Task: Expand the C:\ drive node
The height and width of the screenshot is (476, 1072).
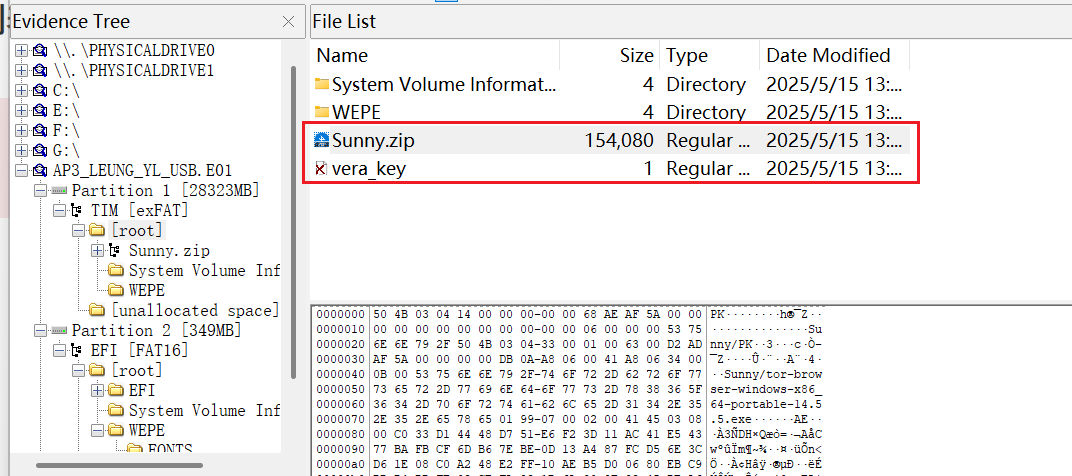Action: click(x=21, y=90)
